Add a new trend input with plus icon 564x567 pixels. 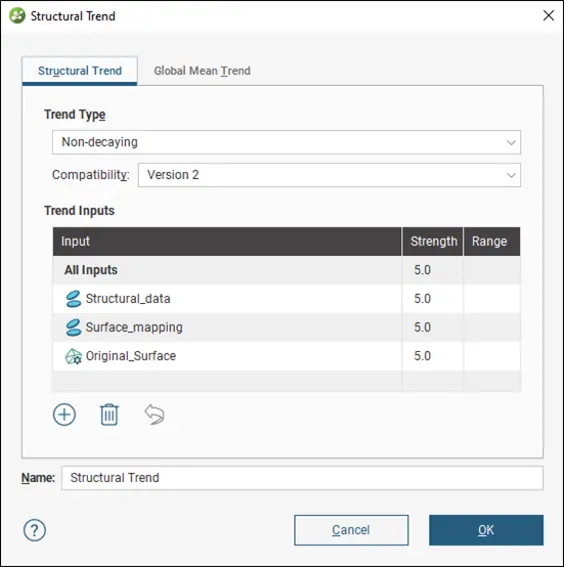click(x=64, y=414)
